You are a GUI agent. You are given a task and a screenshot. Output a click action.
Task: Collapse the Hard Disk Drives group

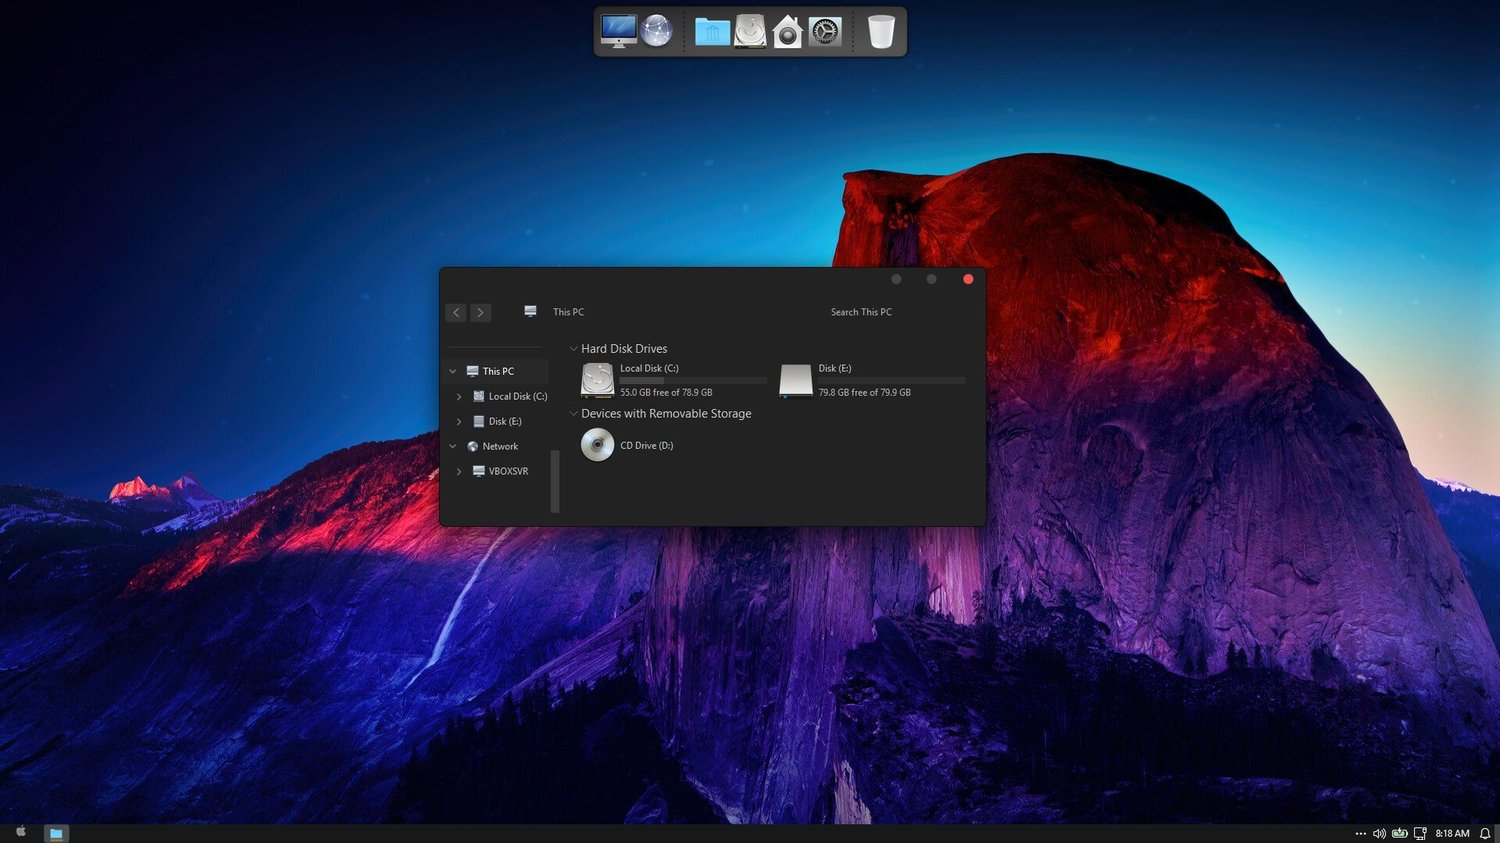pyautogui.click(x=573, y=349)
